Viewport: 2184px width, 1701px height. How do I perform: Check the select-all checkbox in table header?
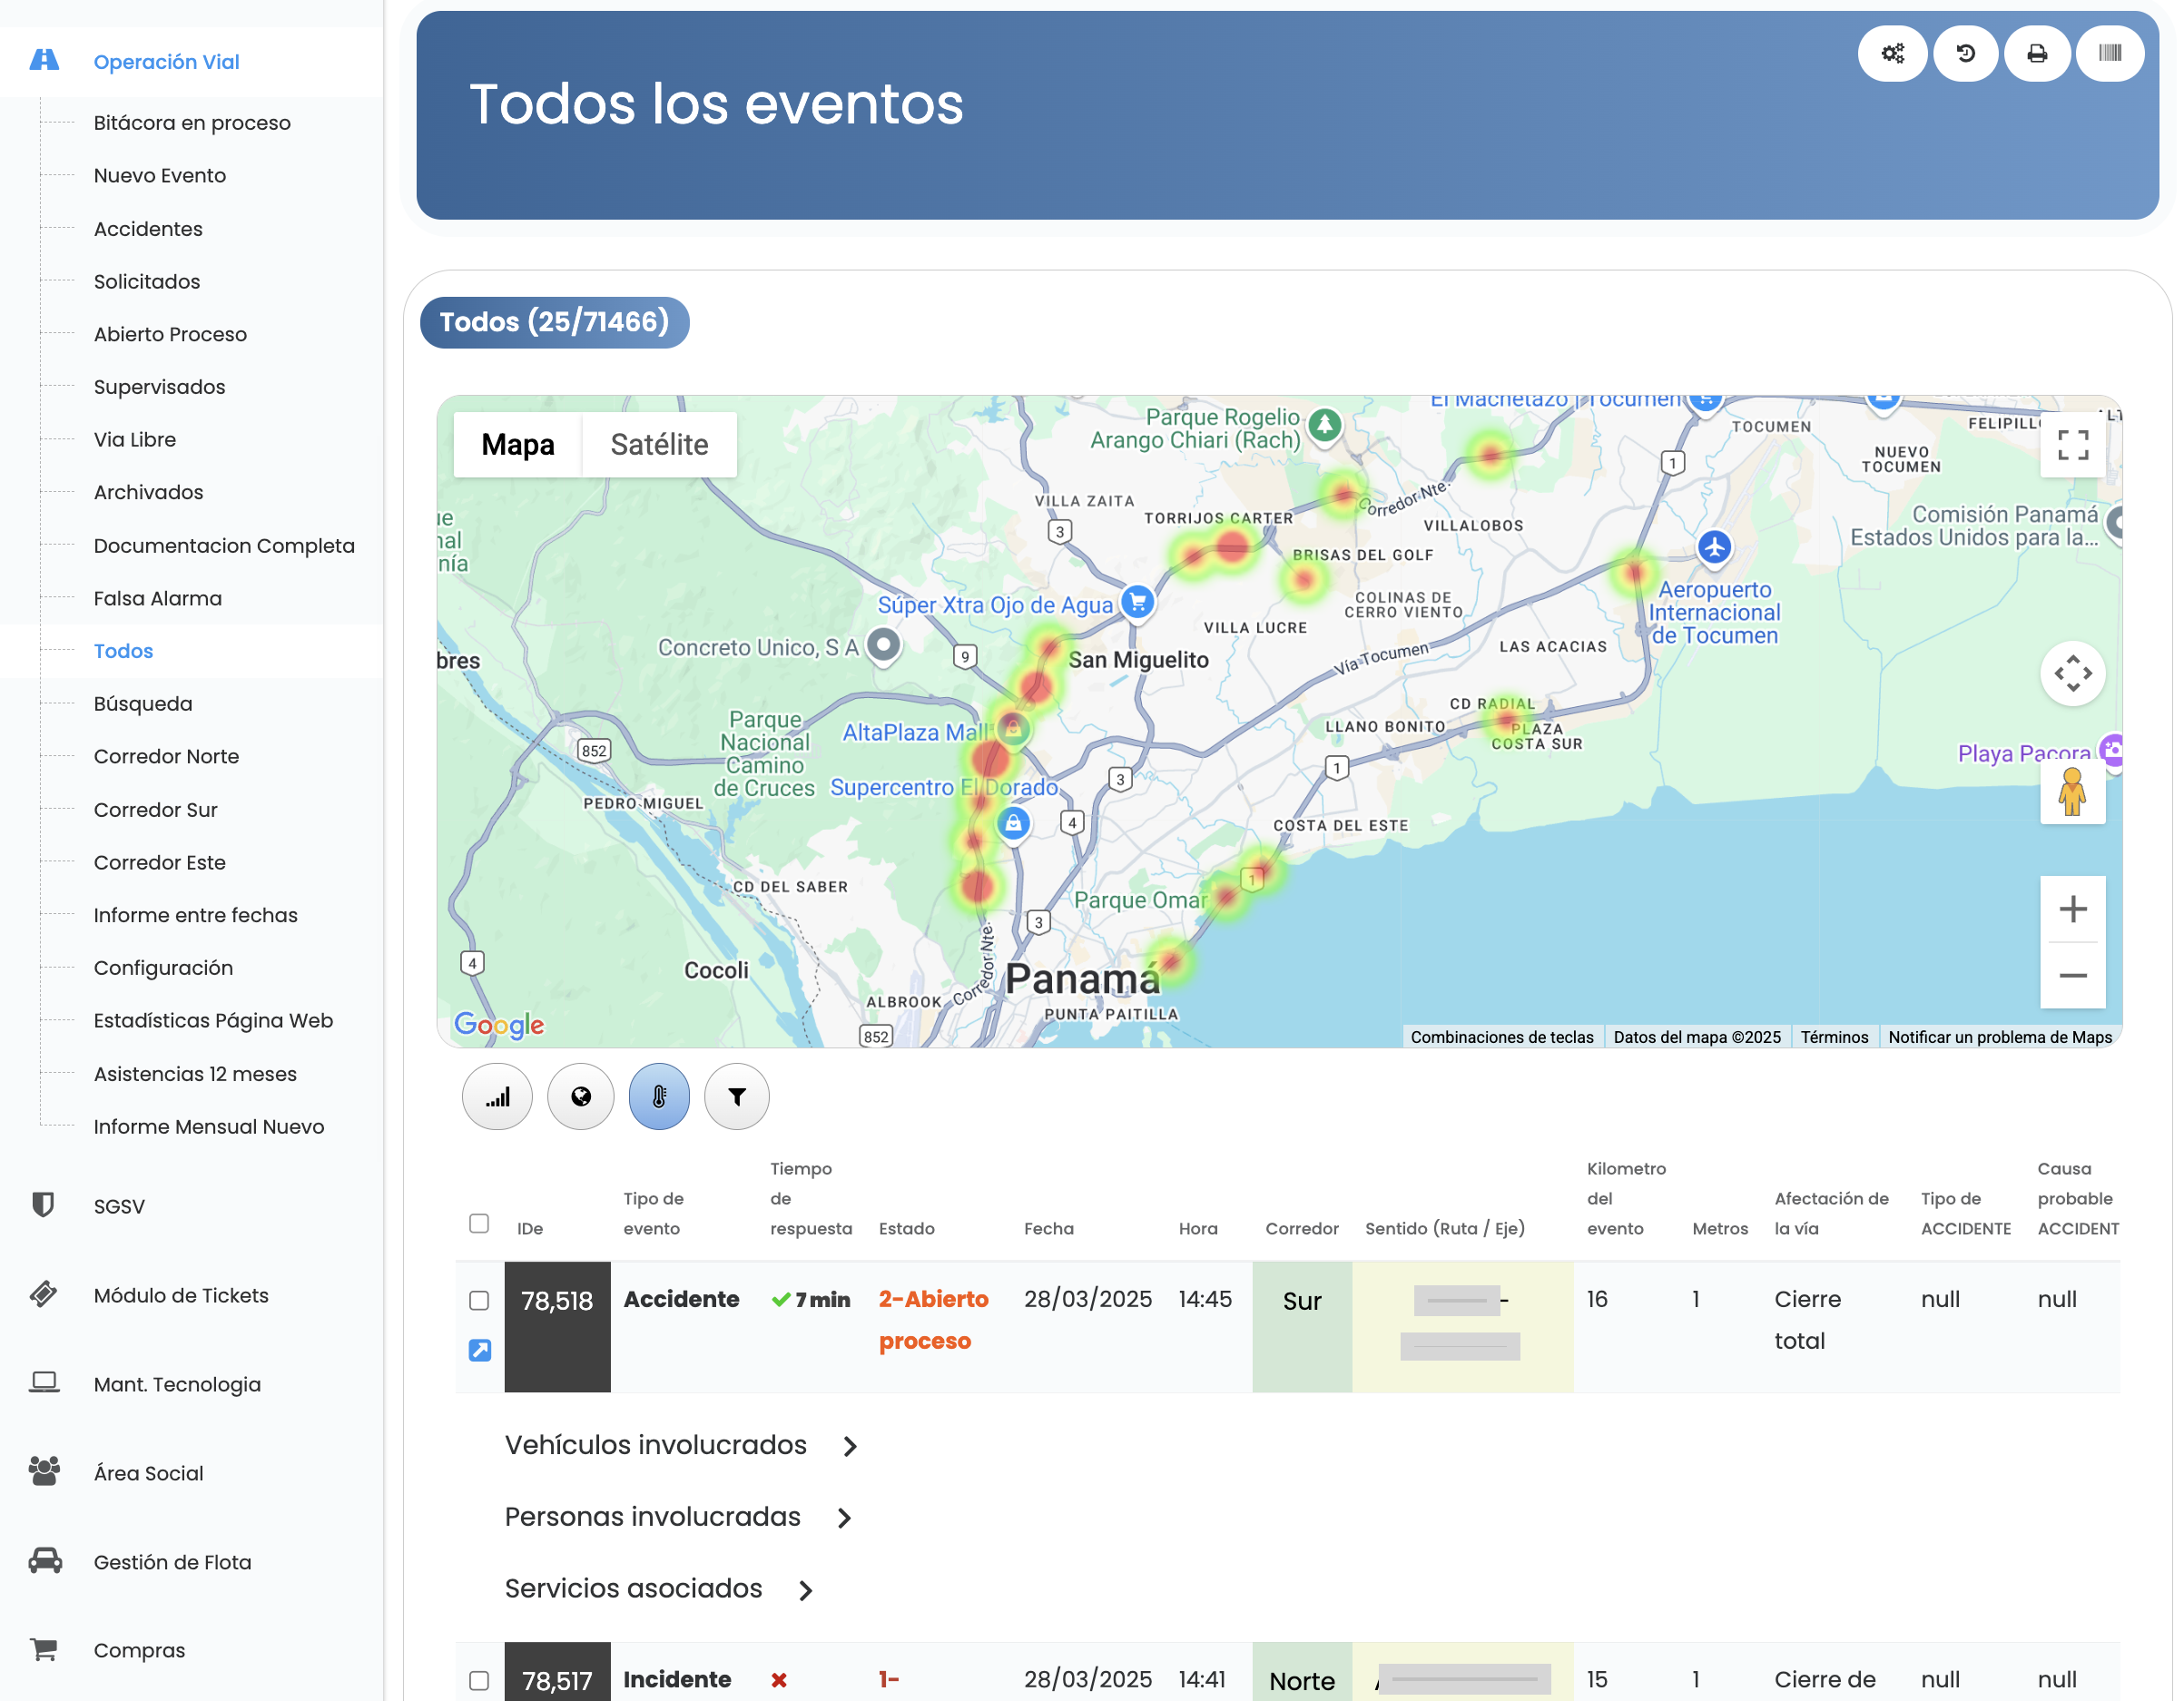[480, 1223]
